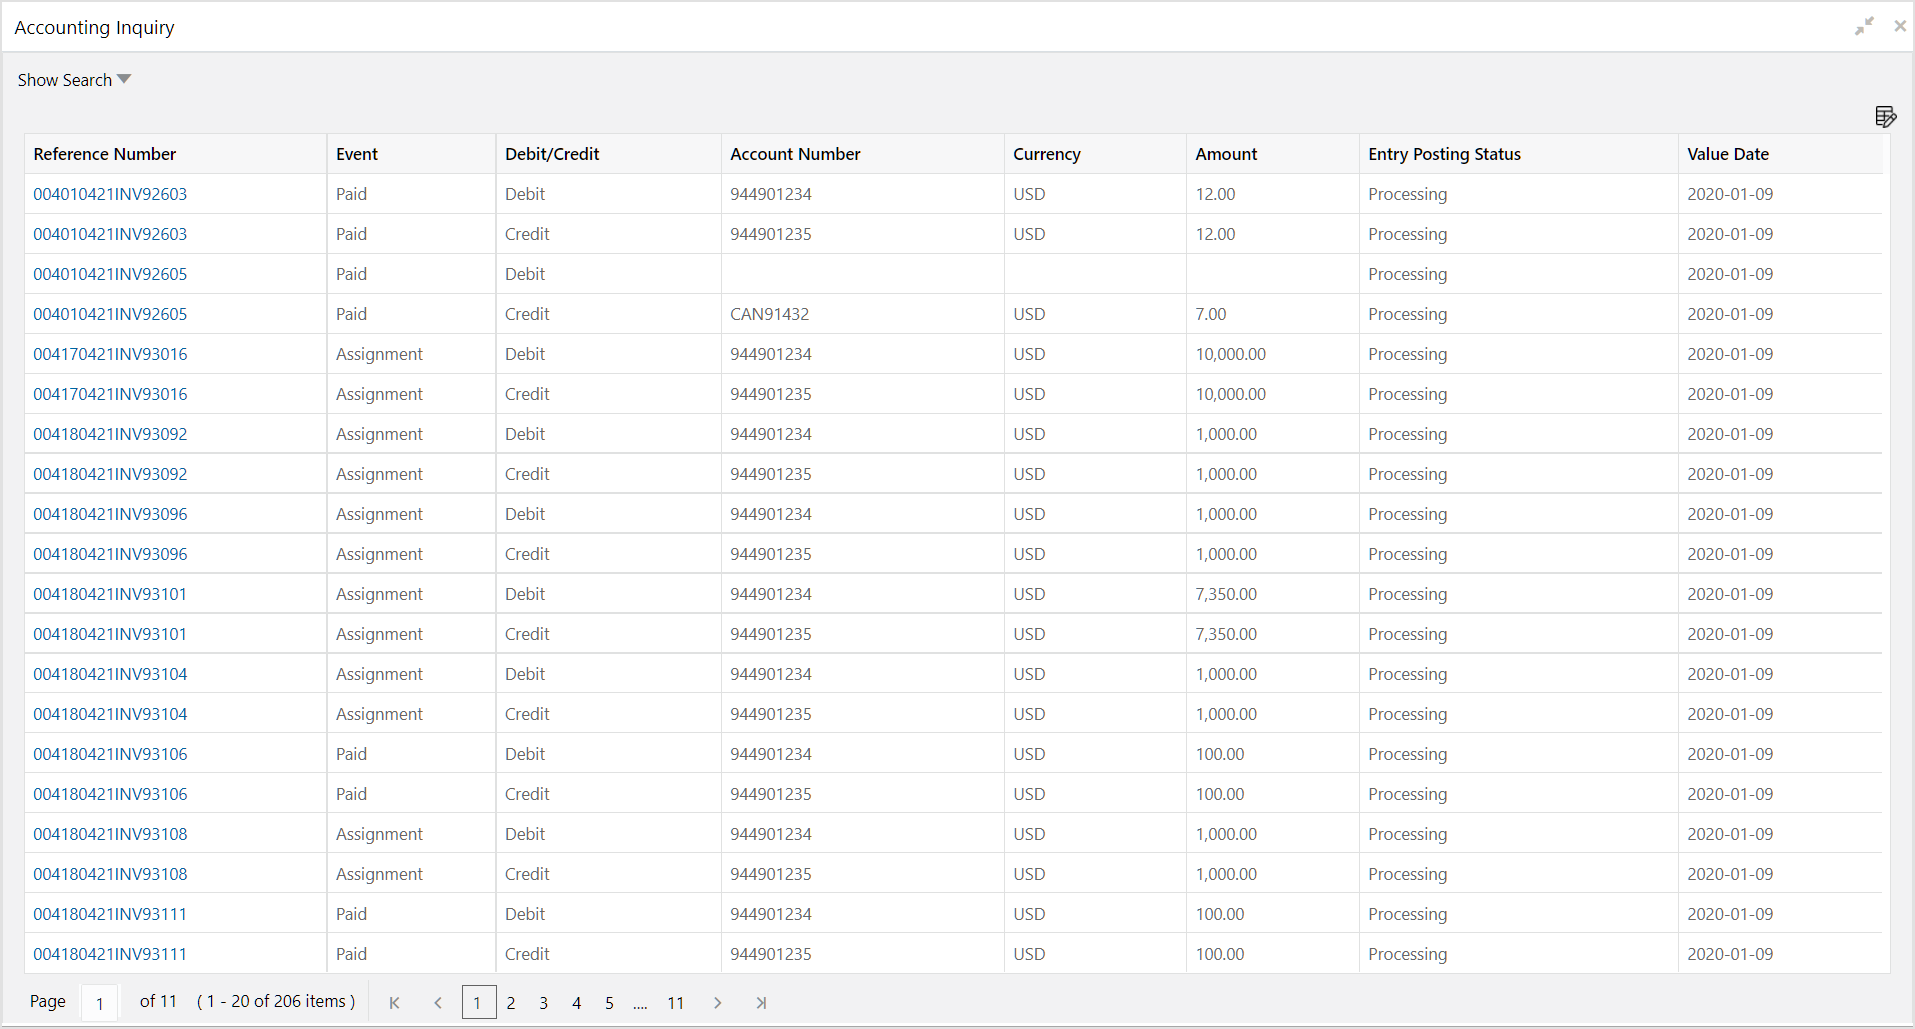Open reference 004180421INV93111 in the Credit row

[x=110, y=954]
